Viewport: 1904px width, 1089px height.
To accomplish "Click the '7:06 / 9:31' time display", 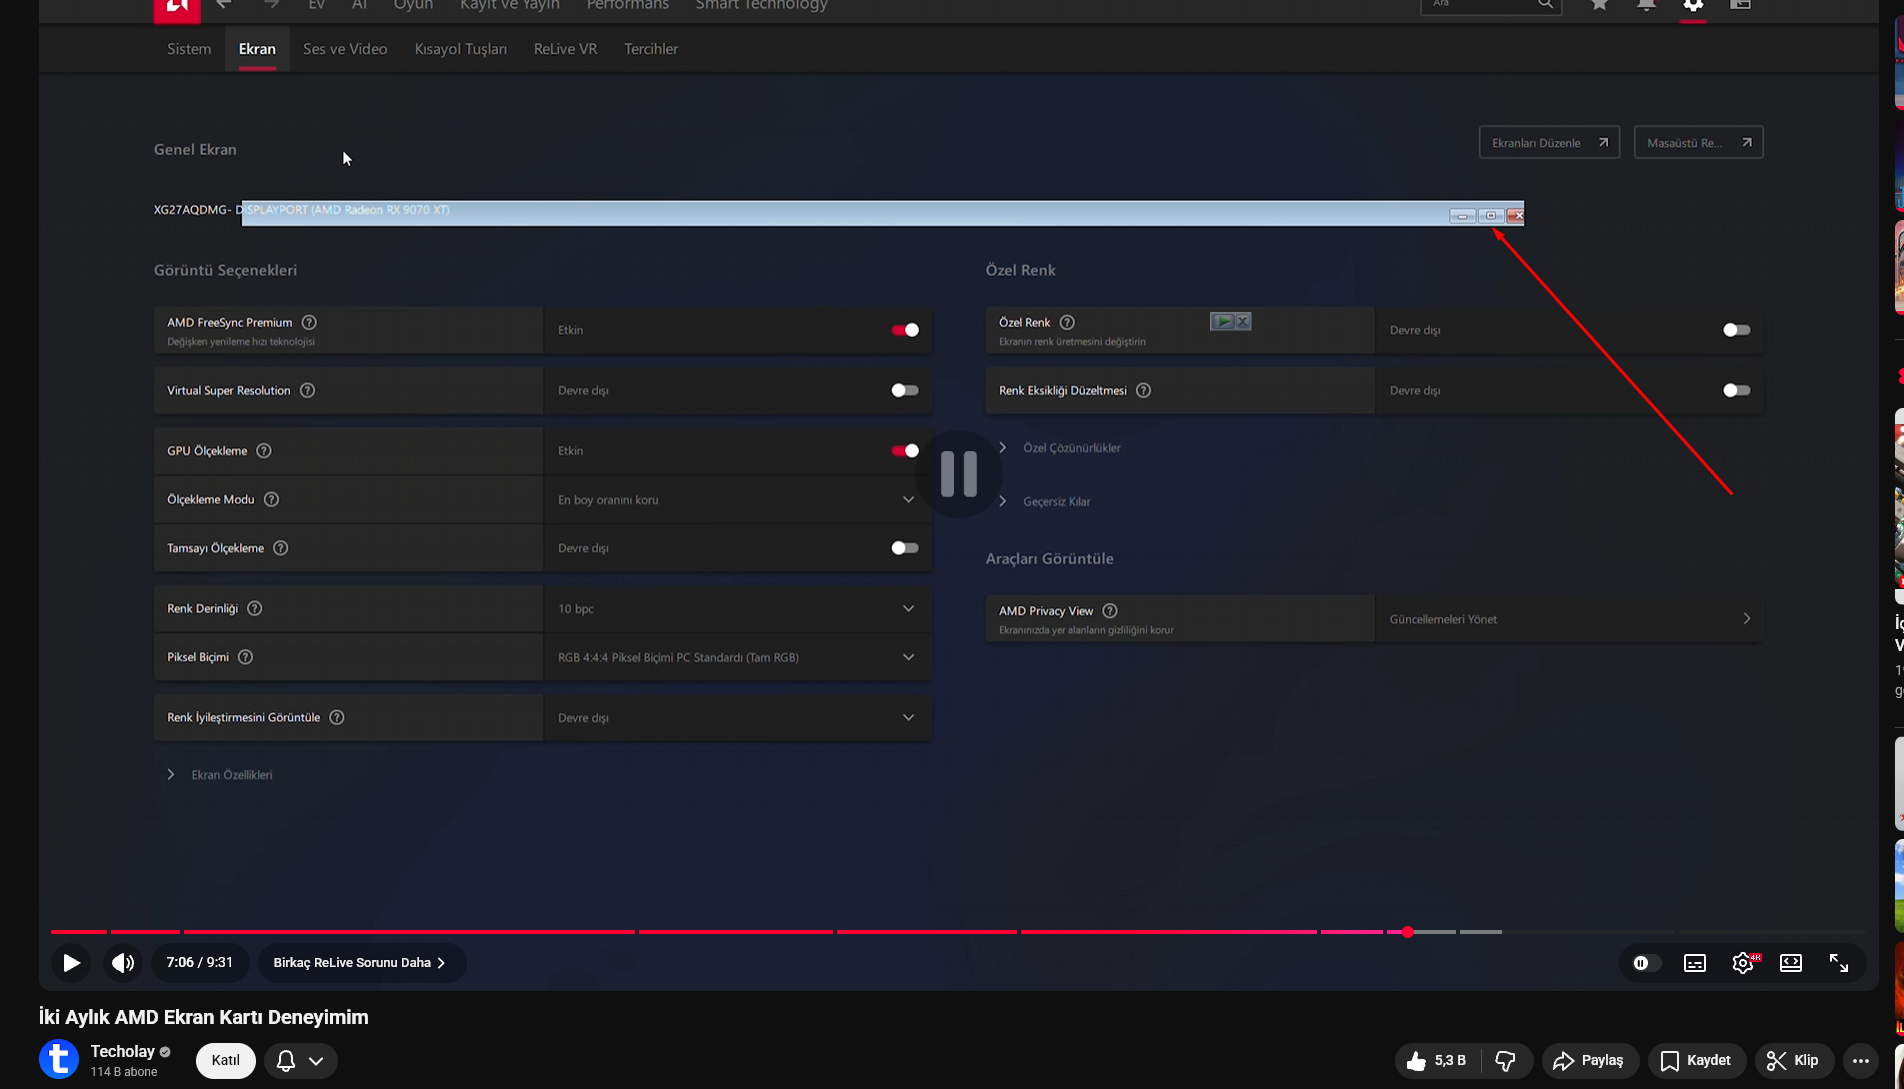I will (200, 963).
